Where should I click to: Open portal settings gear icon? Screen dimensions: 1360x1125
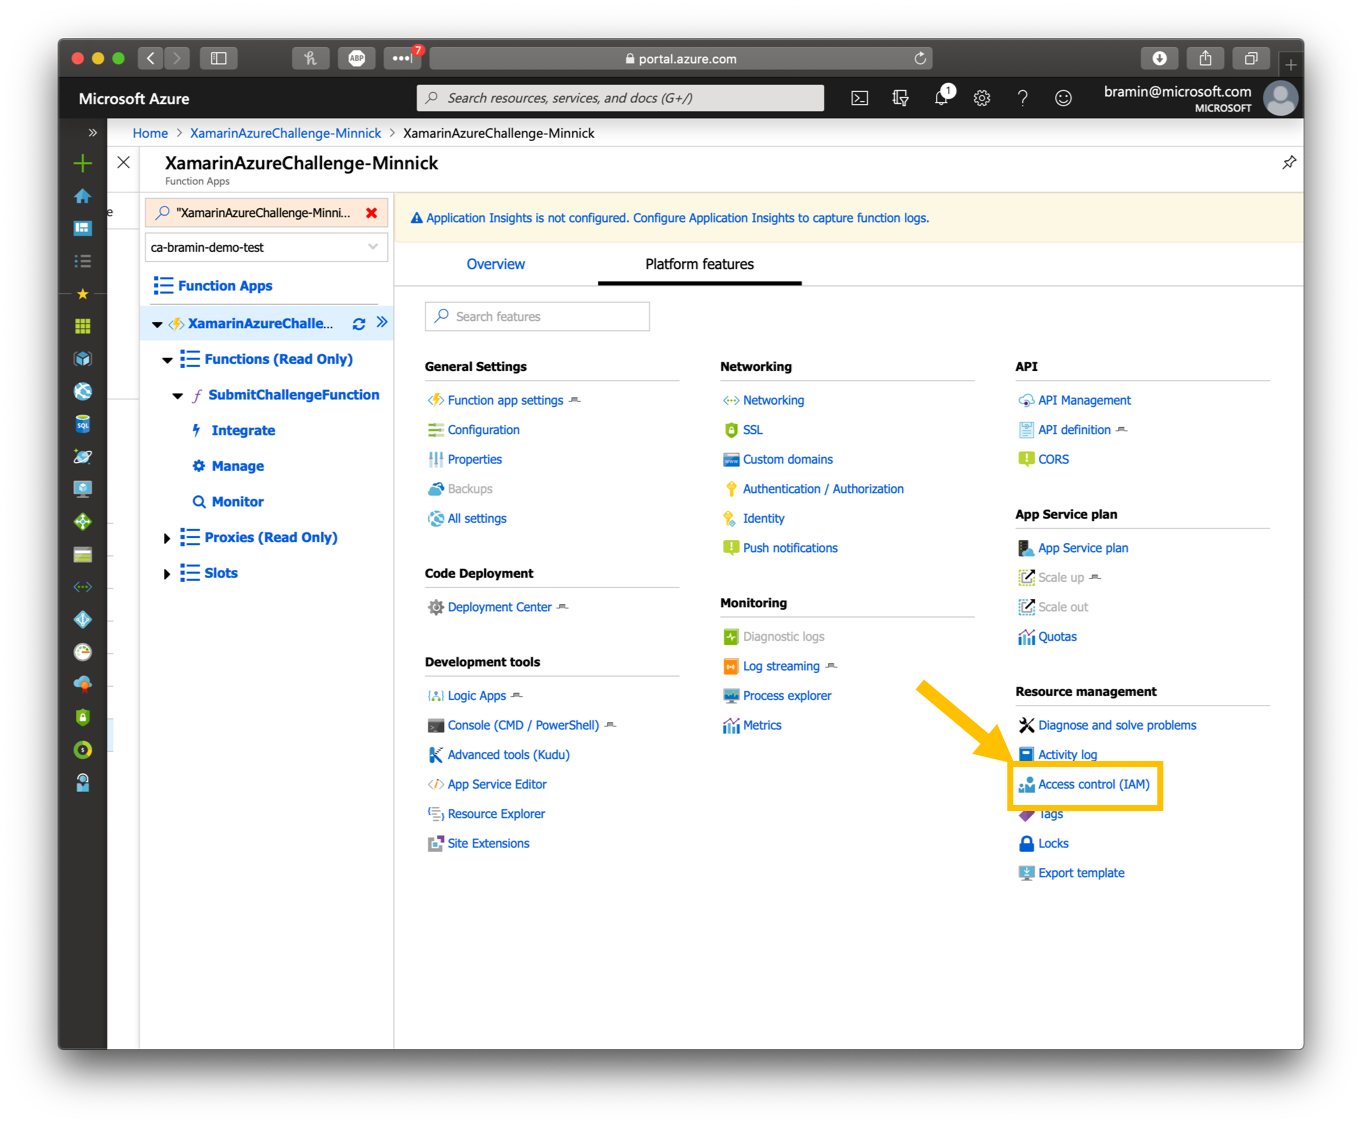[982, 98]
